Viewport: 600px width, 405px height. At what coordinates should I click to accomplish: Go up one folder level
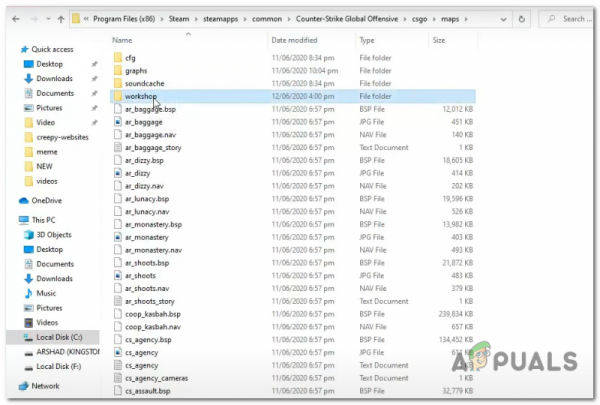point(61,19)
